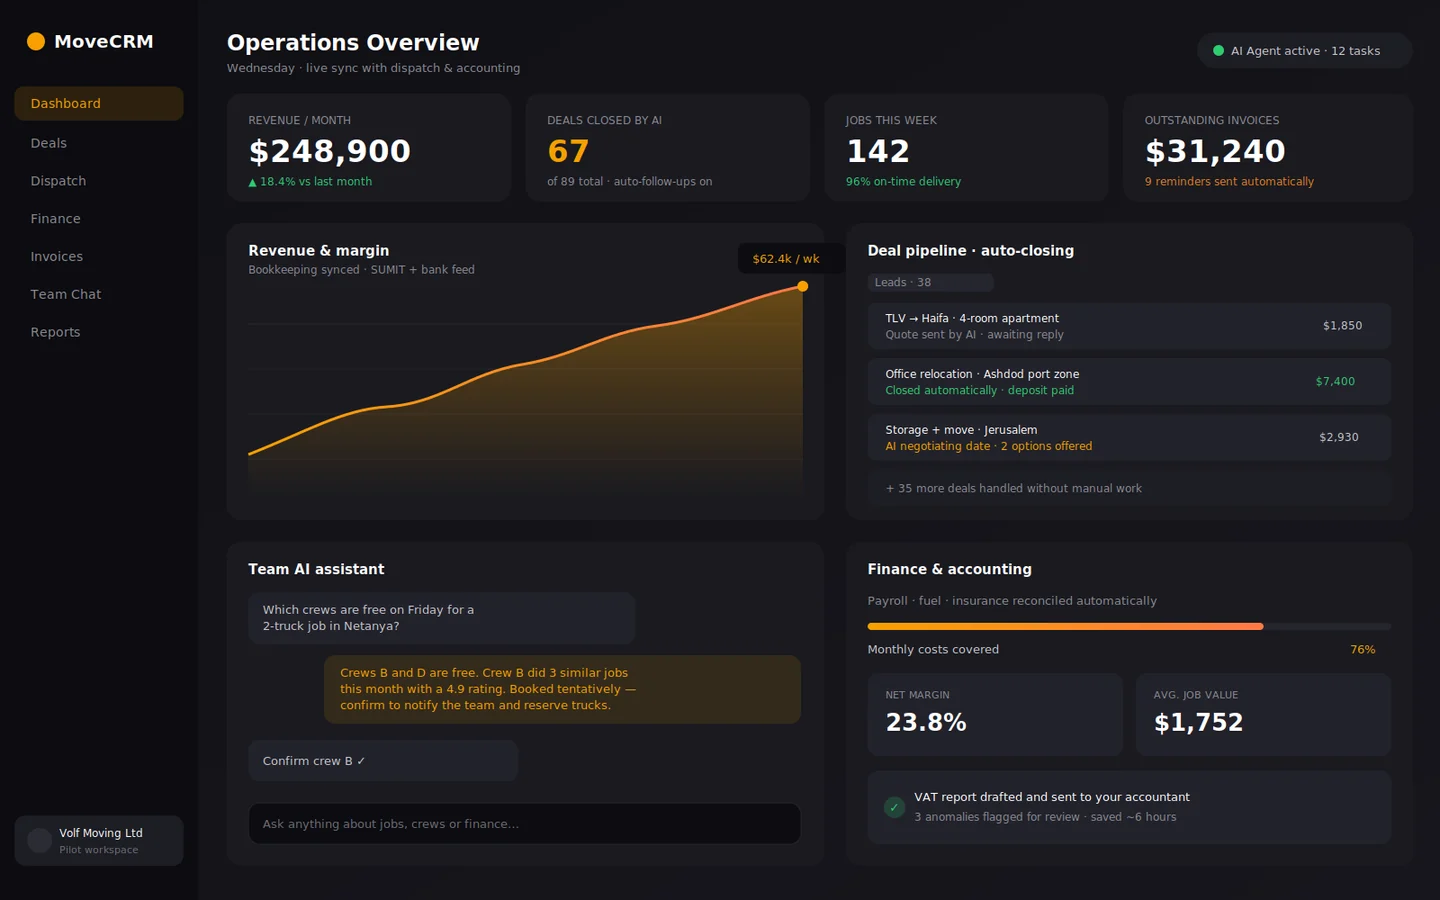Click the 'of 89 total · auto-follow-ups on' text
Image resolution: width=1440 pixels, height=900 pixels.
pyautogui.click(x=630, y=182)
